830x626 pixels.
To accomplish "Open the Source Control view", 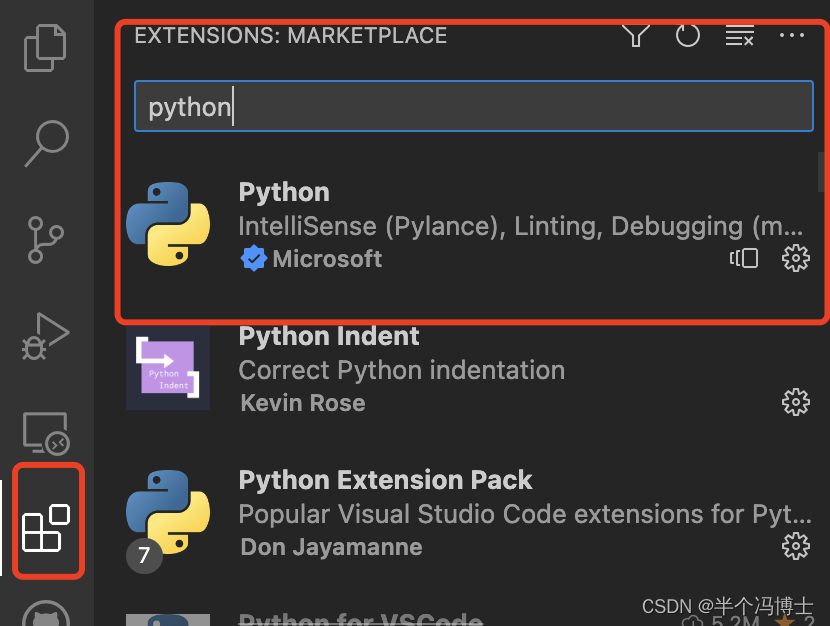I will pyautogui.click(x=46, y=240).
